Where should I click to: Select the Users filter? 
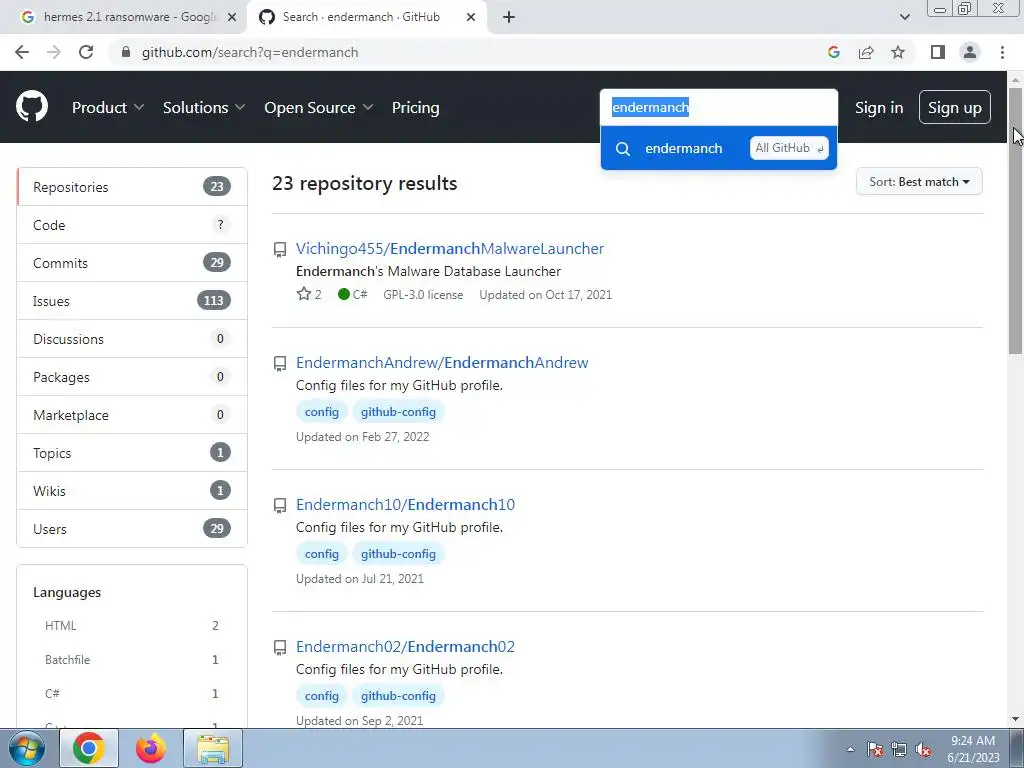point(132,528)
